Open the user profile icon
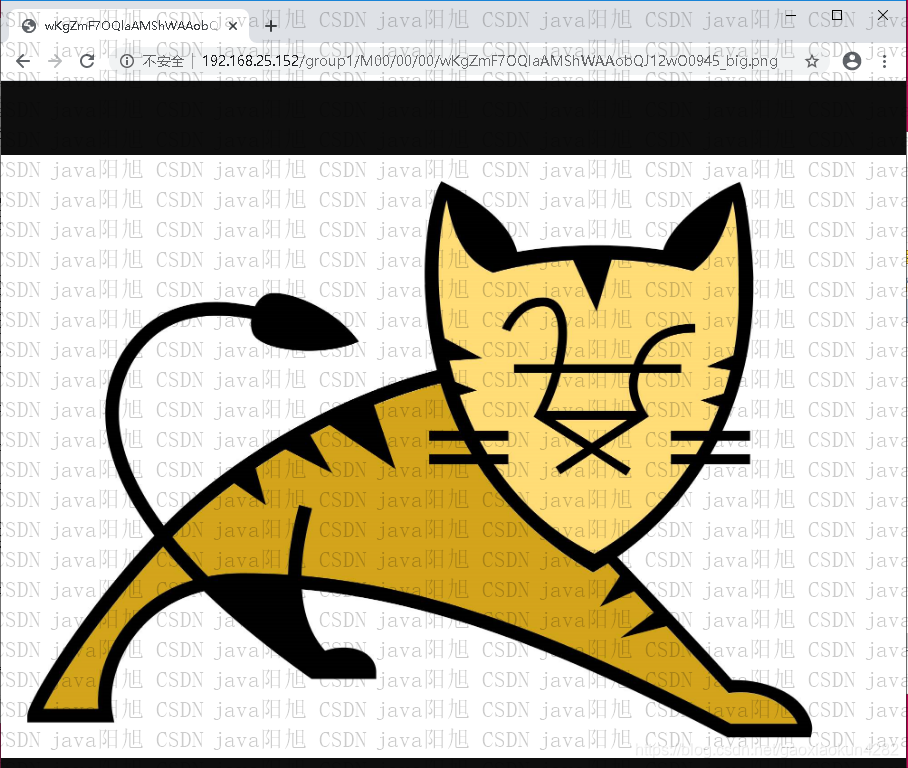 pos(852,61)
